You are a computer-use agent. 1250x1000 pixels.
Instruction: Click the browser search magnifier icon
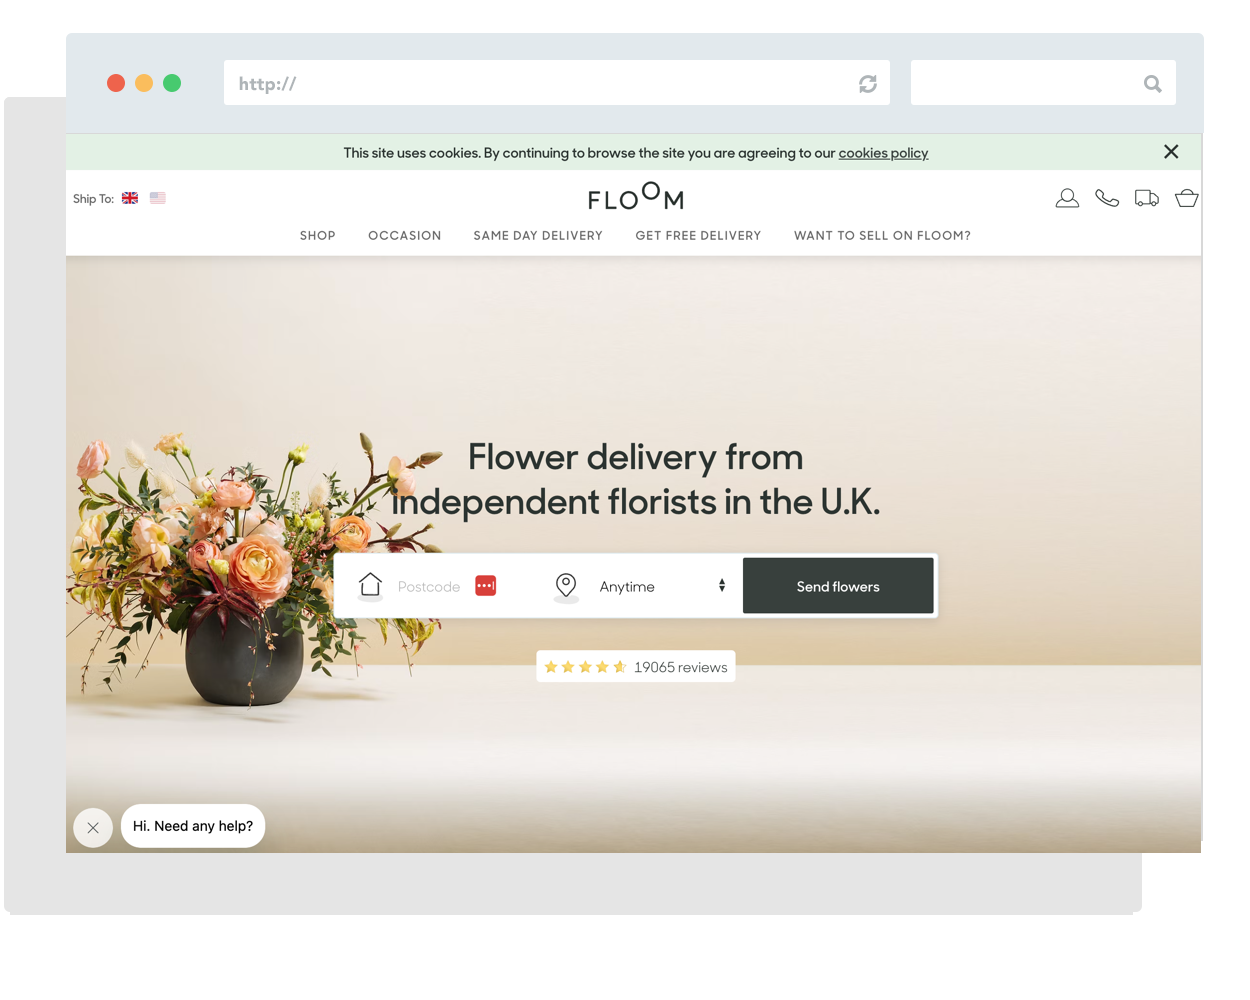tap(1153, 84)
